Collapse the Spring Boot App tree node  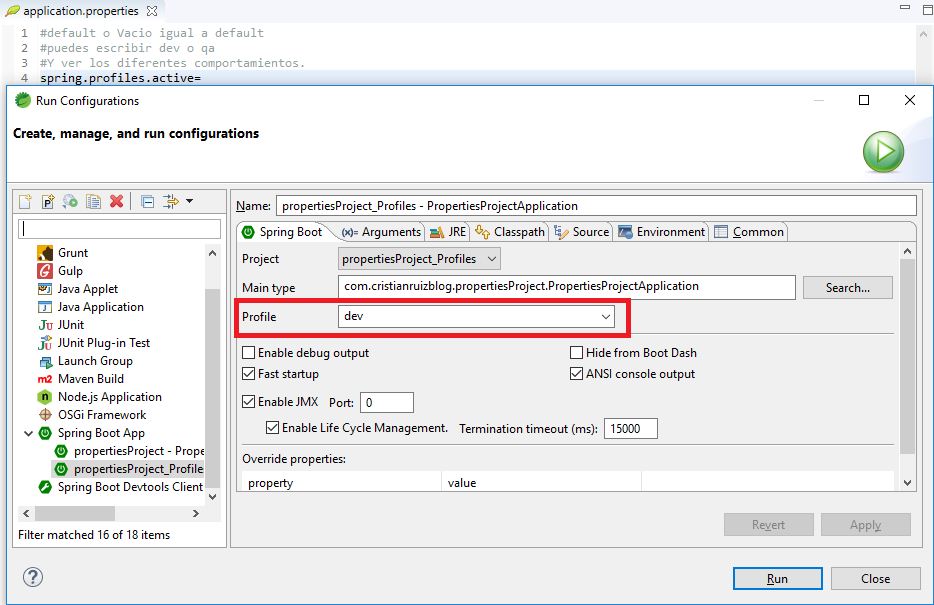28,433
